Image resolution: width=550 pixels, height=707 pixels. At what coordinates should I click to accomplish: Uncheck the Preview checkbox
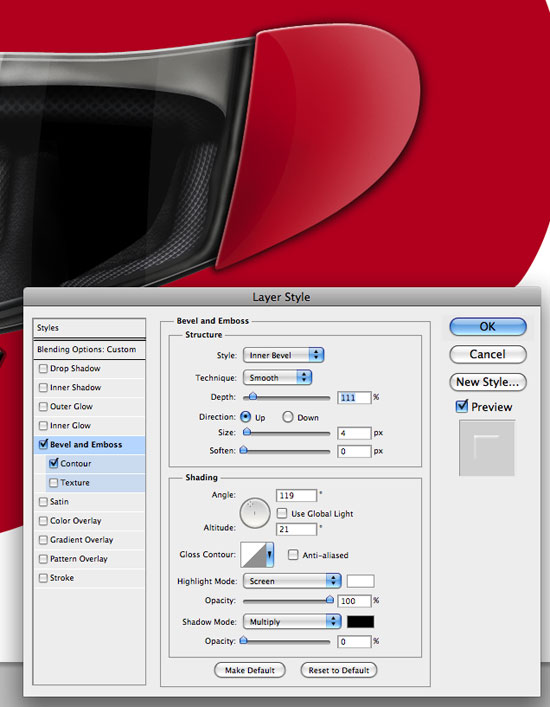(462, 406)
